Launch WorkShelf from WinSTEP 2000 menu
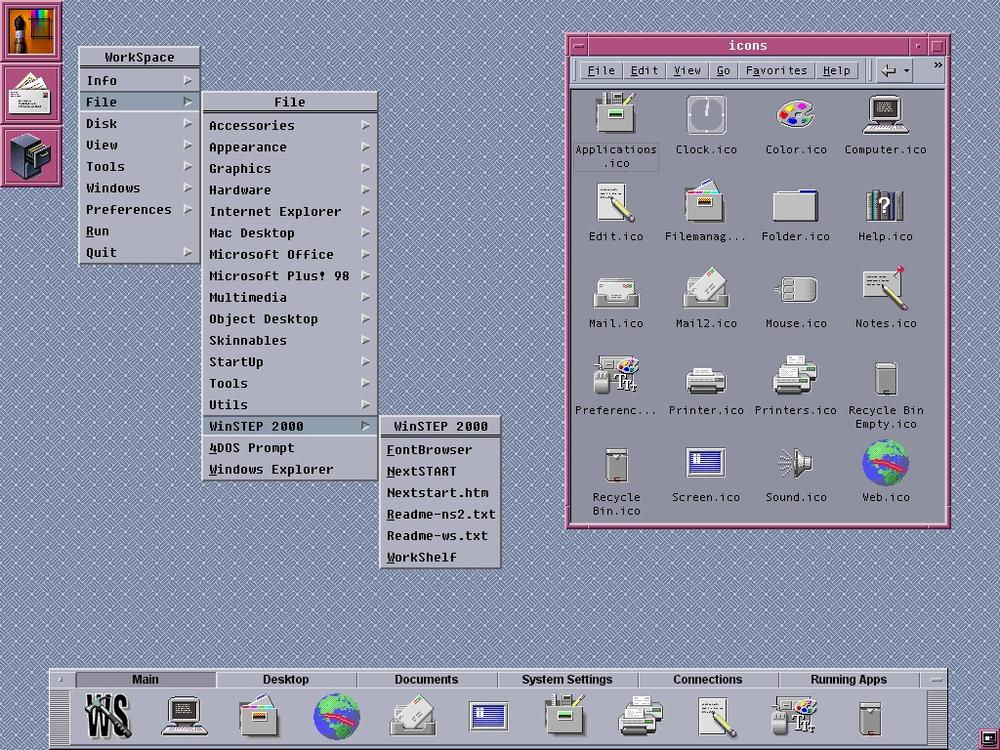Screen dimensions: 1000x750 click(x=440, y=557)
